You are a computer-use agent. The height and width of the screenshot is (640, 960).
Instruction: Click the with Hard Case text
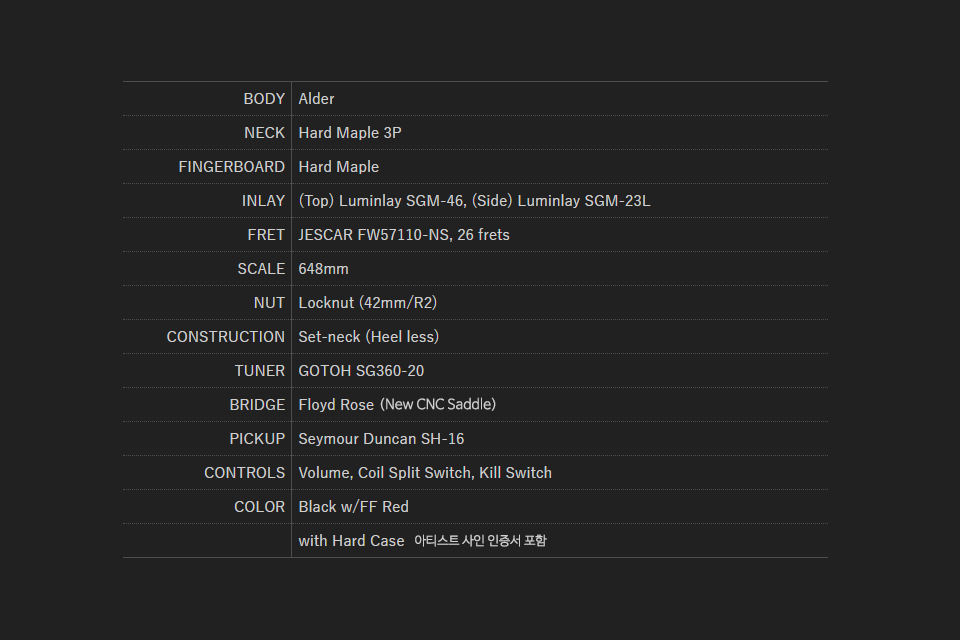coord(351,541)
